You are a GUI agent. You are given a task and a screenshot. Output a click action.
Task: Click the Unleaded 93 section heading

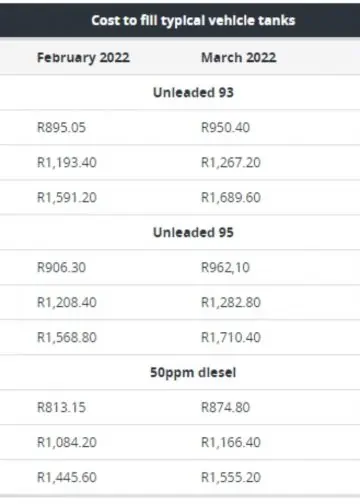coord(193,92)
